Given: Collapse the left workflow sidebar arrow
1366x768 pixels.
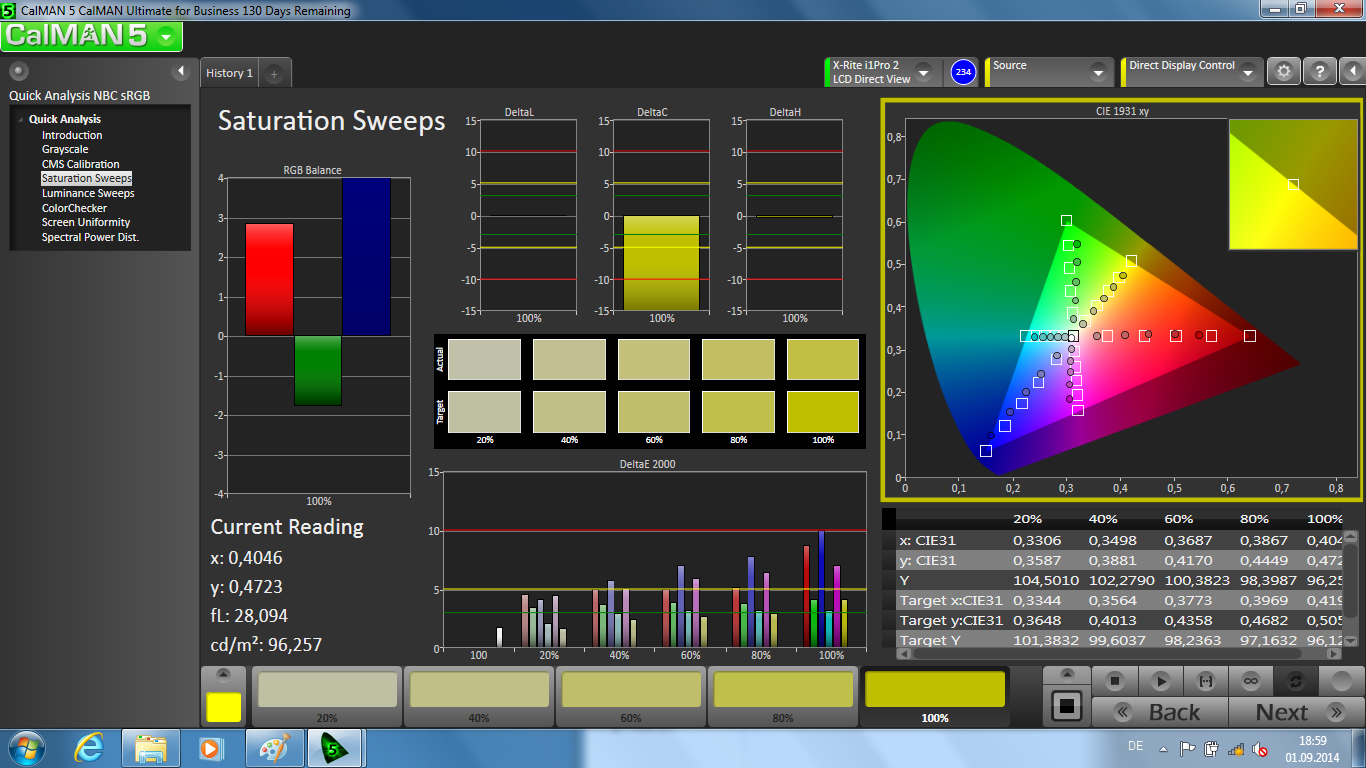Looking at the screenshot, I should pos(181,71).
